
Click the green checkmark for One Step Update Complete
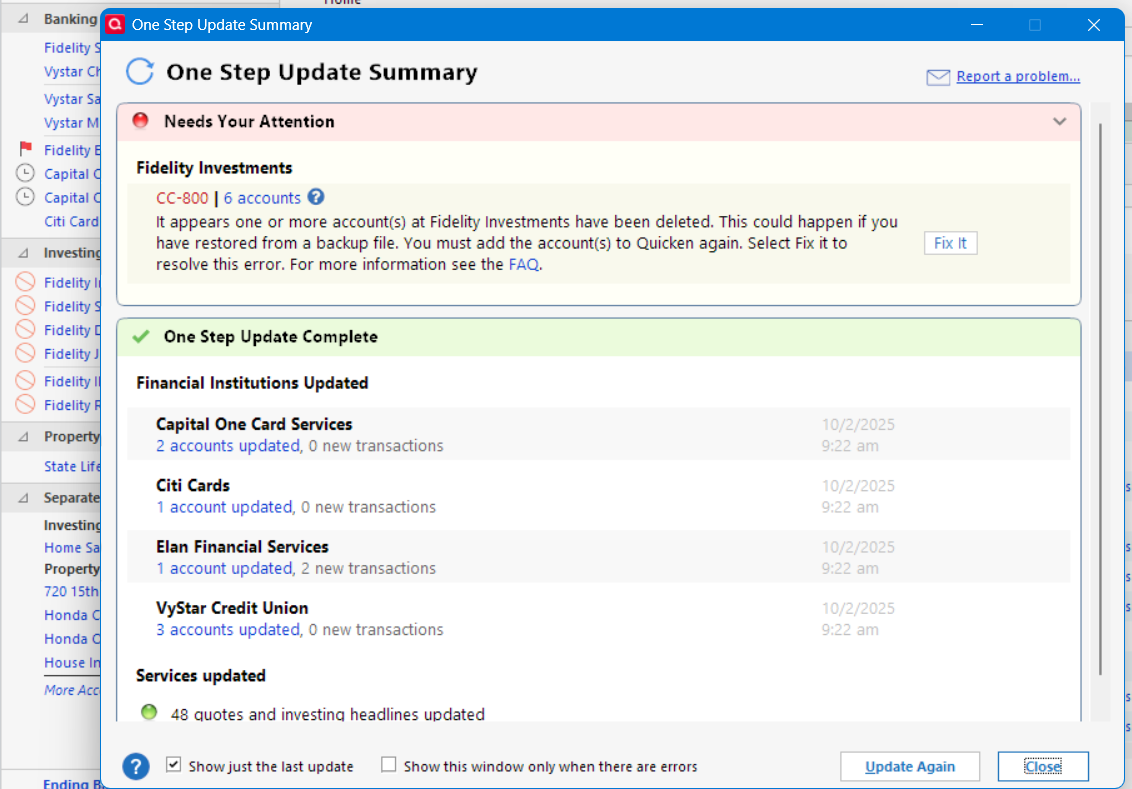point(141,336)
